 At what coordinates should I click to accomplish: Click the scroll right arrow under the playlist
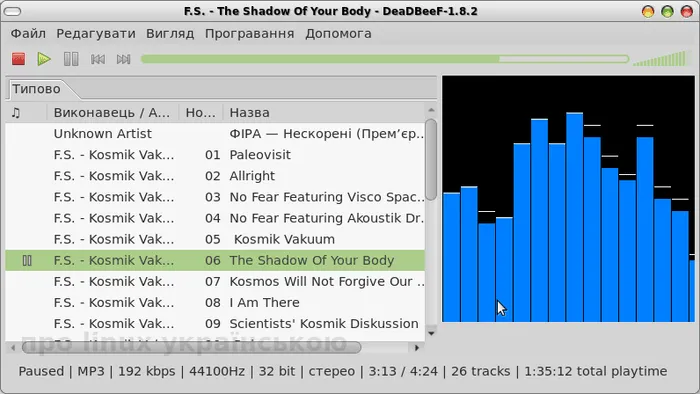417,347
